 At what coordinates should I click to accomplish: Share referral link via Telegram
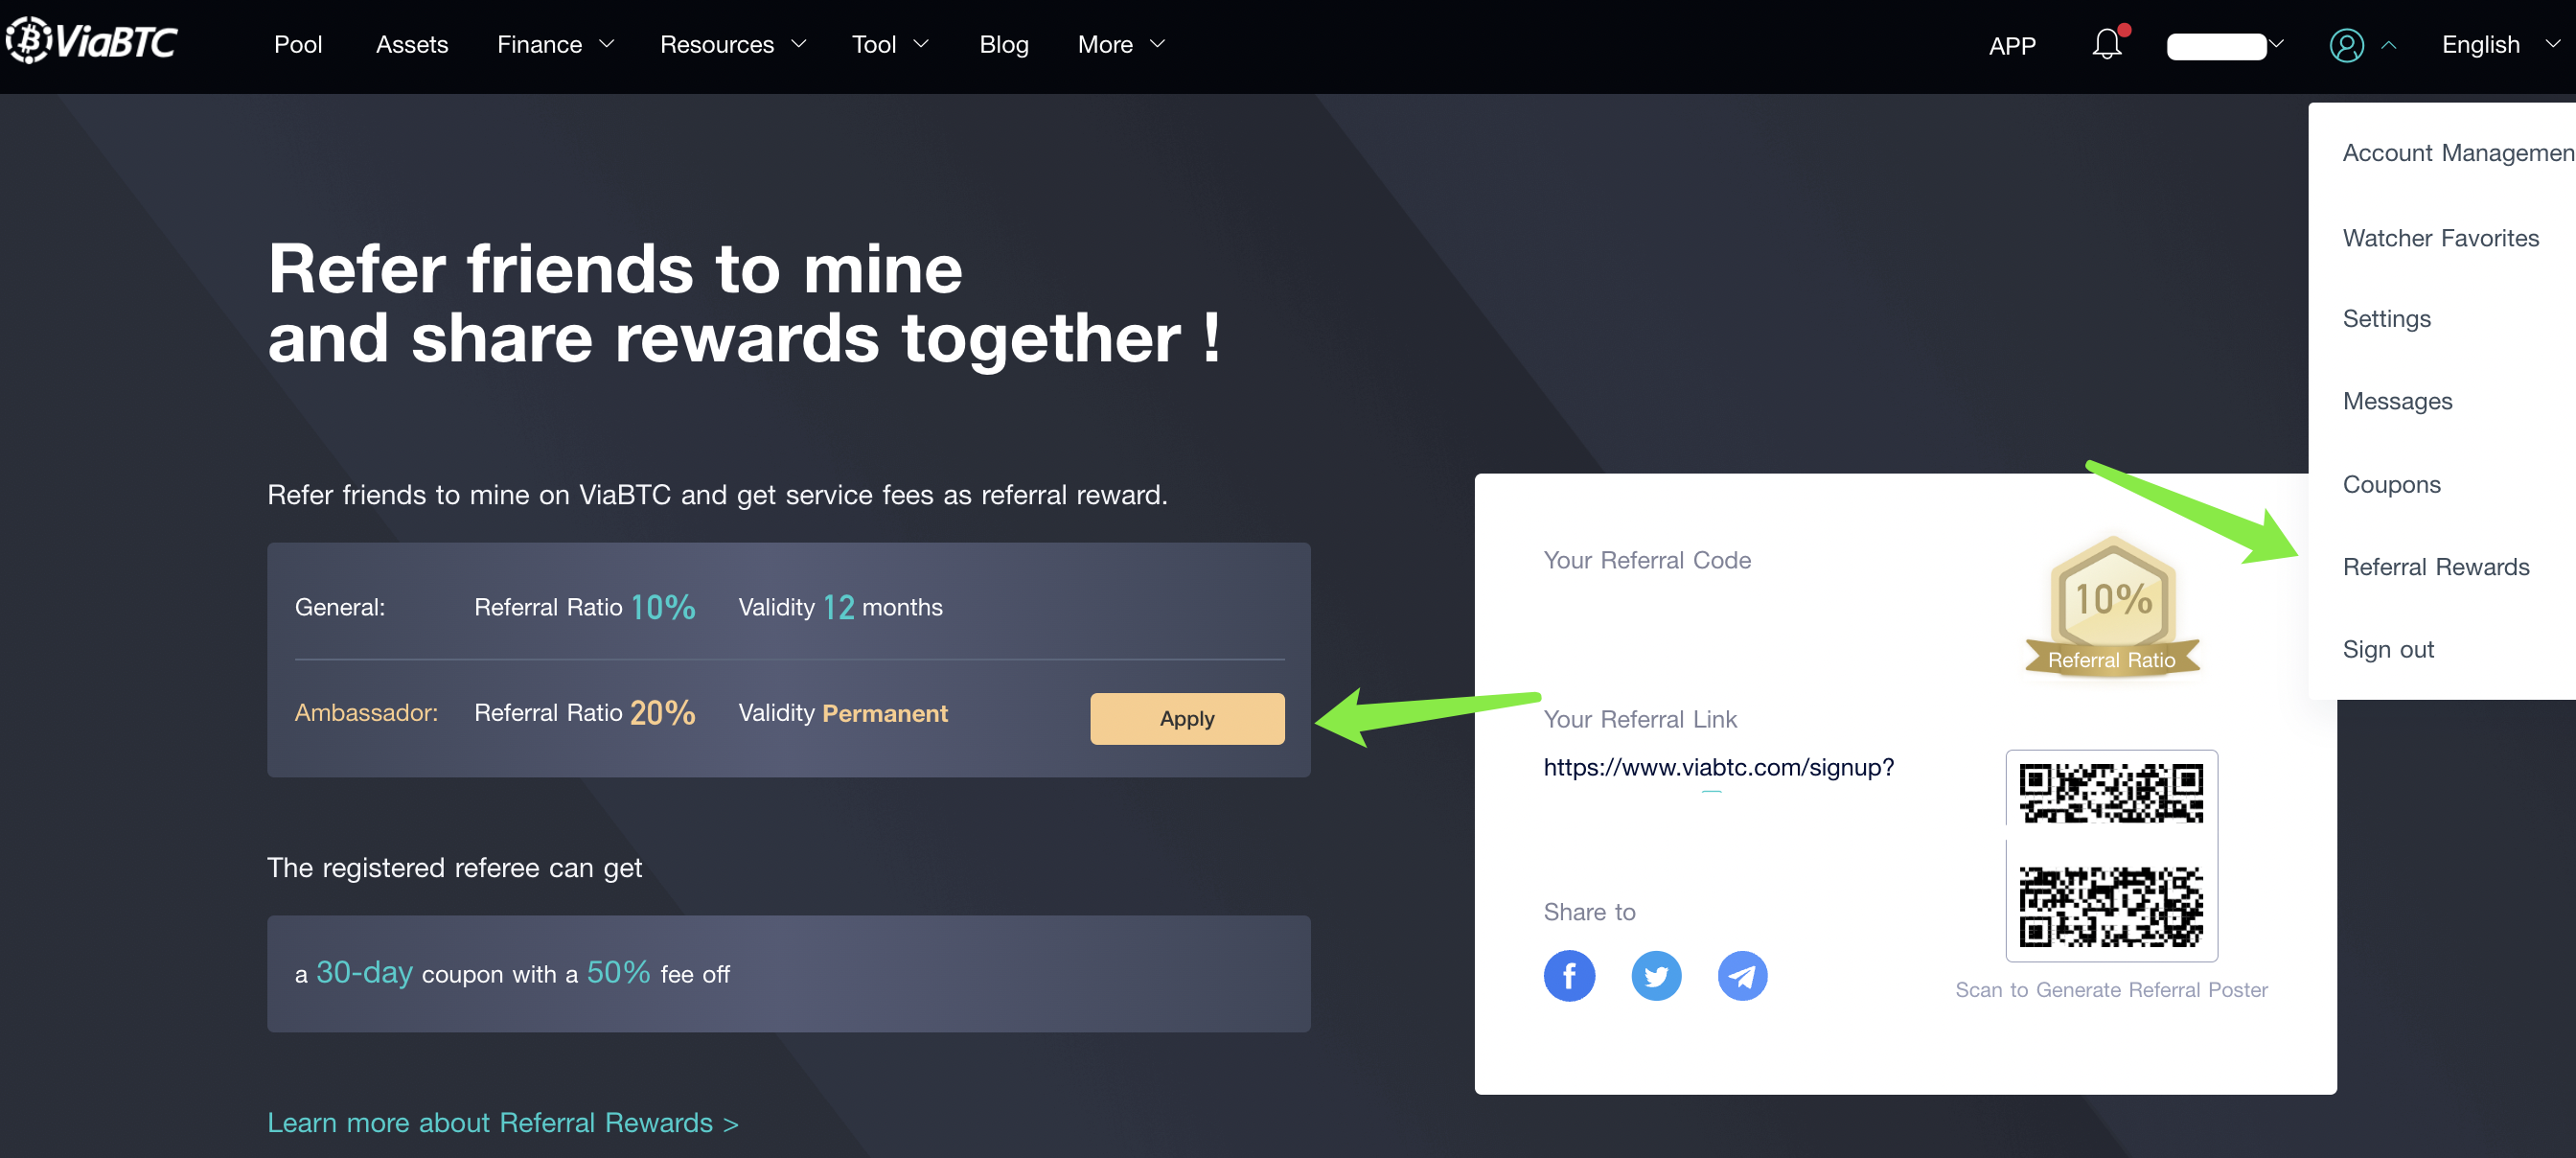coord(1742,974)
